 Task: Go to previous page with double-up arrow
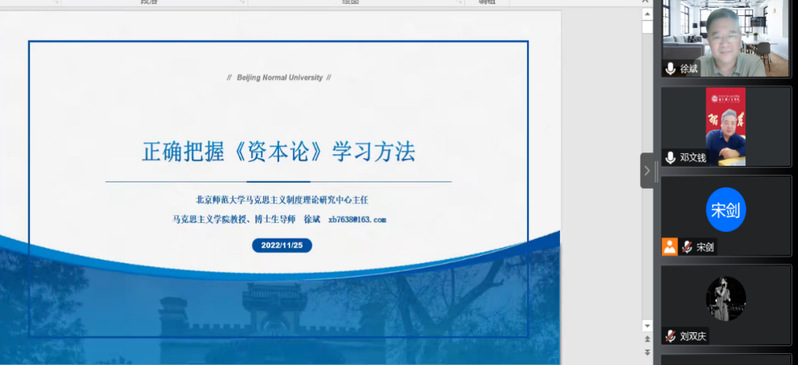coord(647,339)
